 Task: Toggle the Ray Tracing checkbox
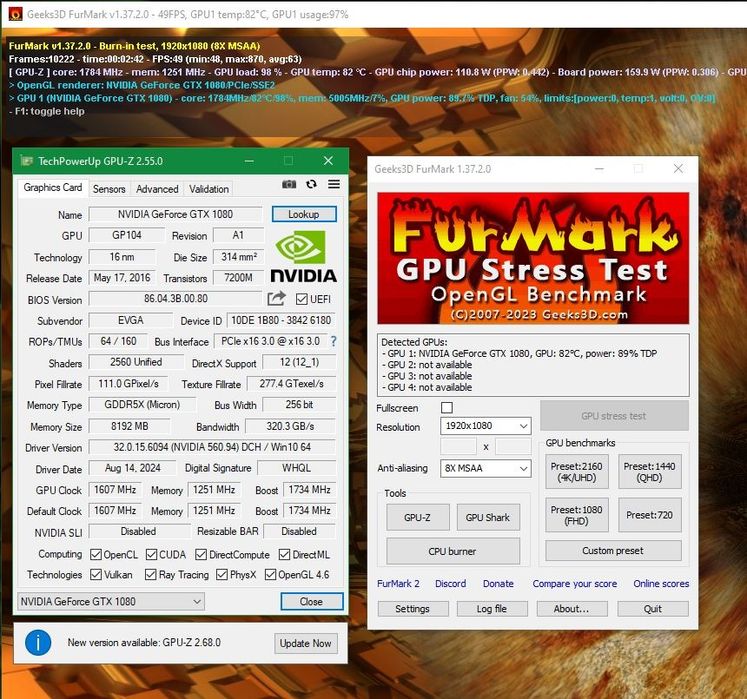point(151,574)
